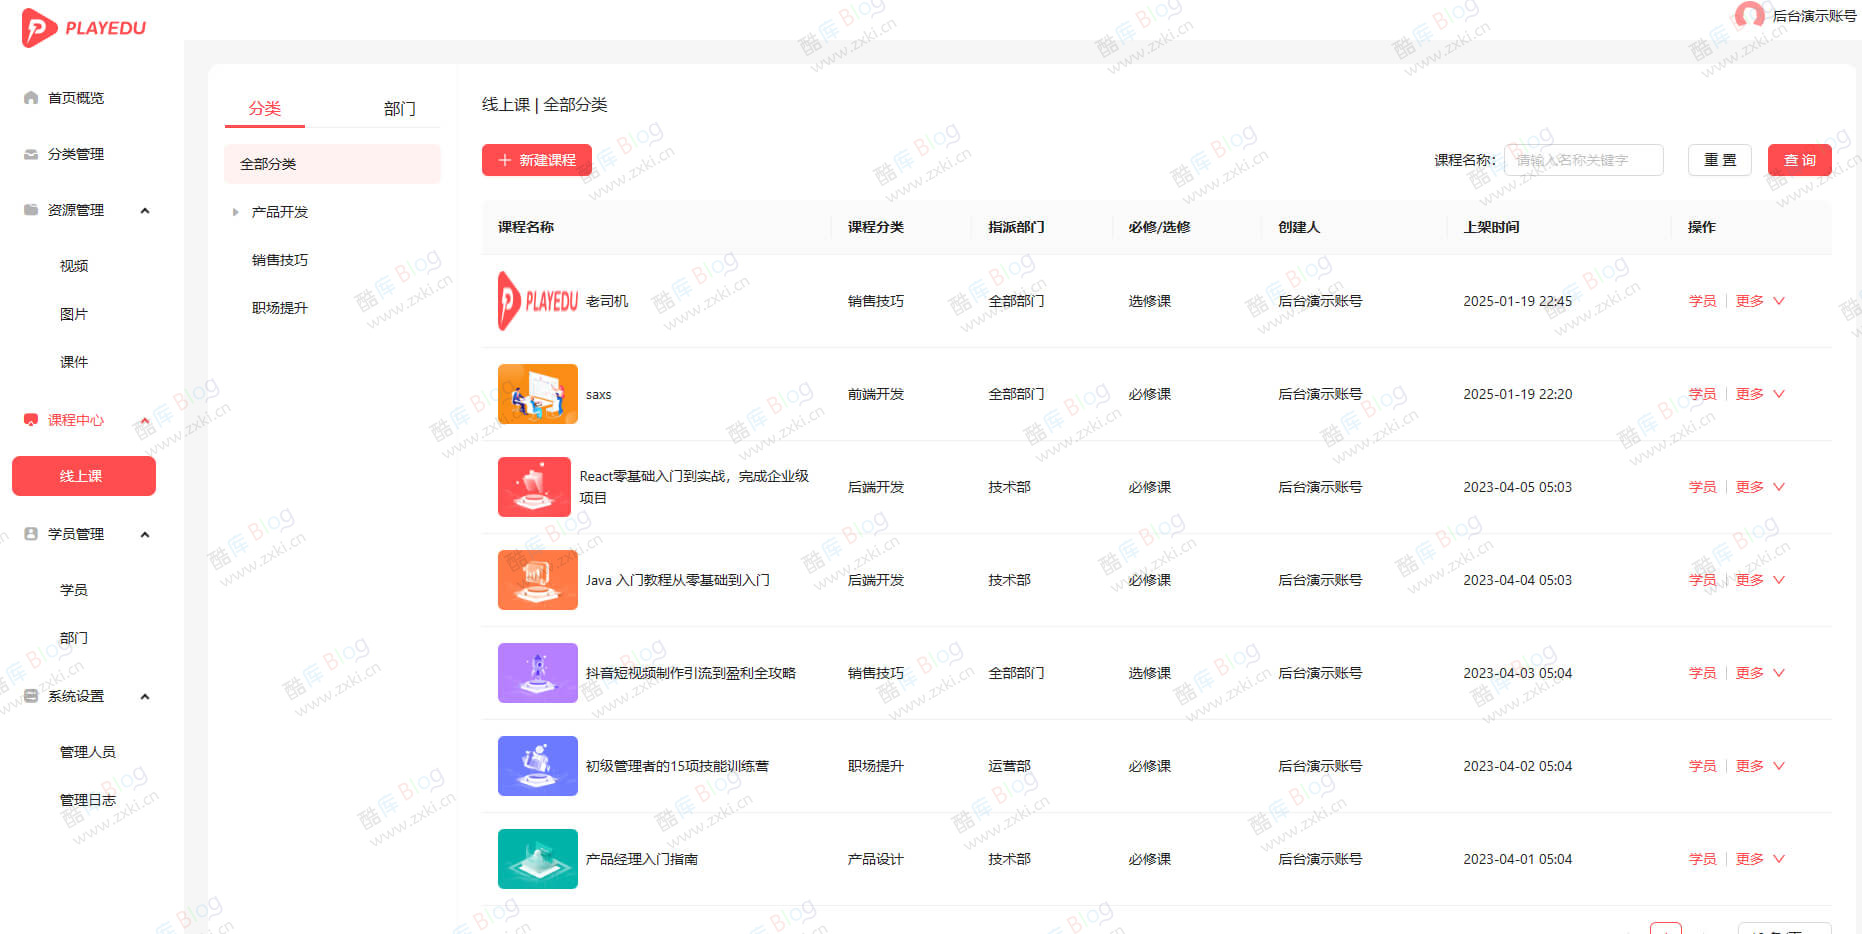Click the plus icon on 新建课程 button

[x=504, y=159]
